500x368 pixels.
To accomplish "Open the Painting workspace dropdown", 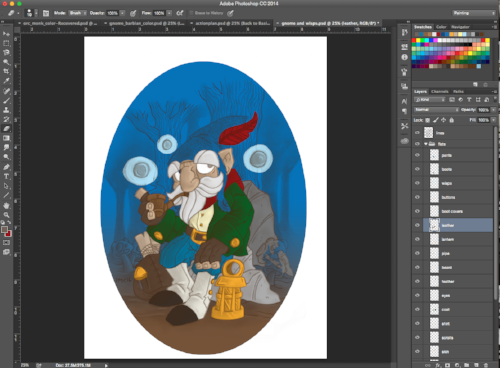I will click(474, 13).
